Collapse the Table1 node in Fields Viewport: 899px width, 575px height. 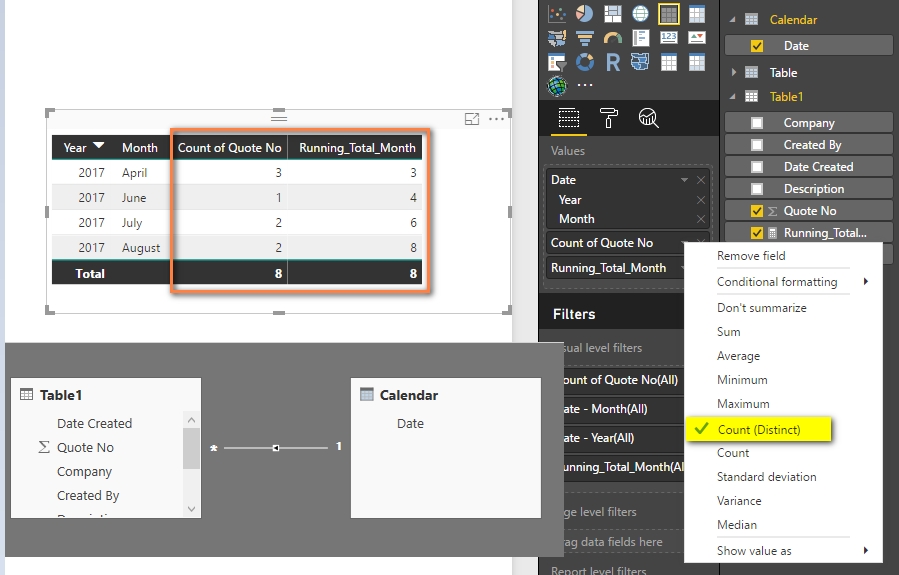(733, 96)
